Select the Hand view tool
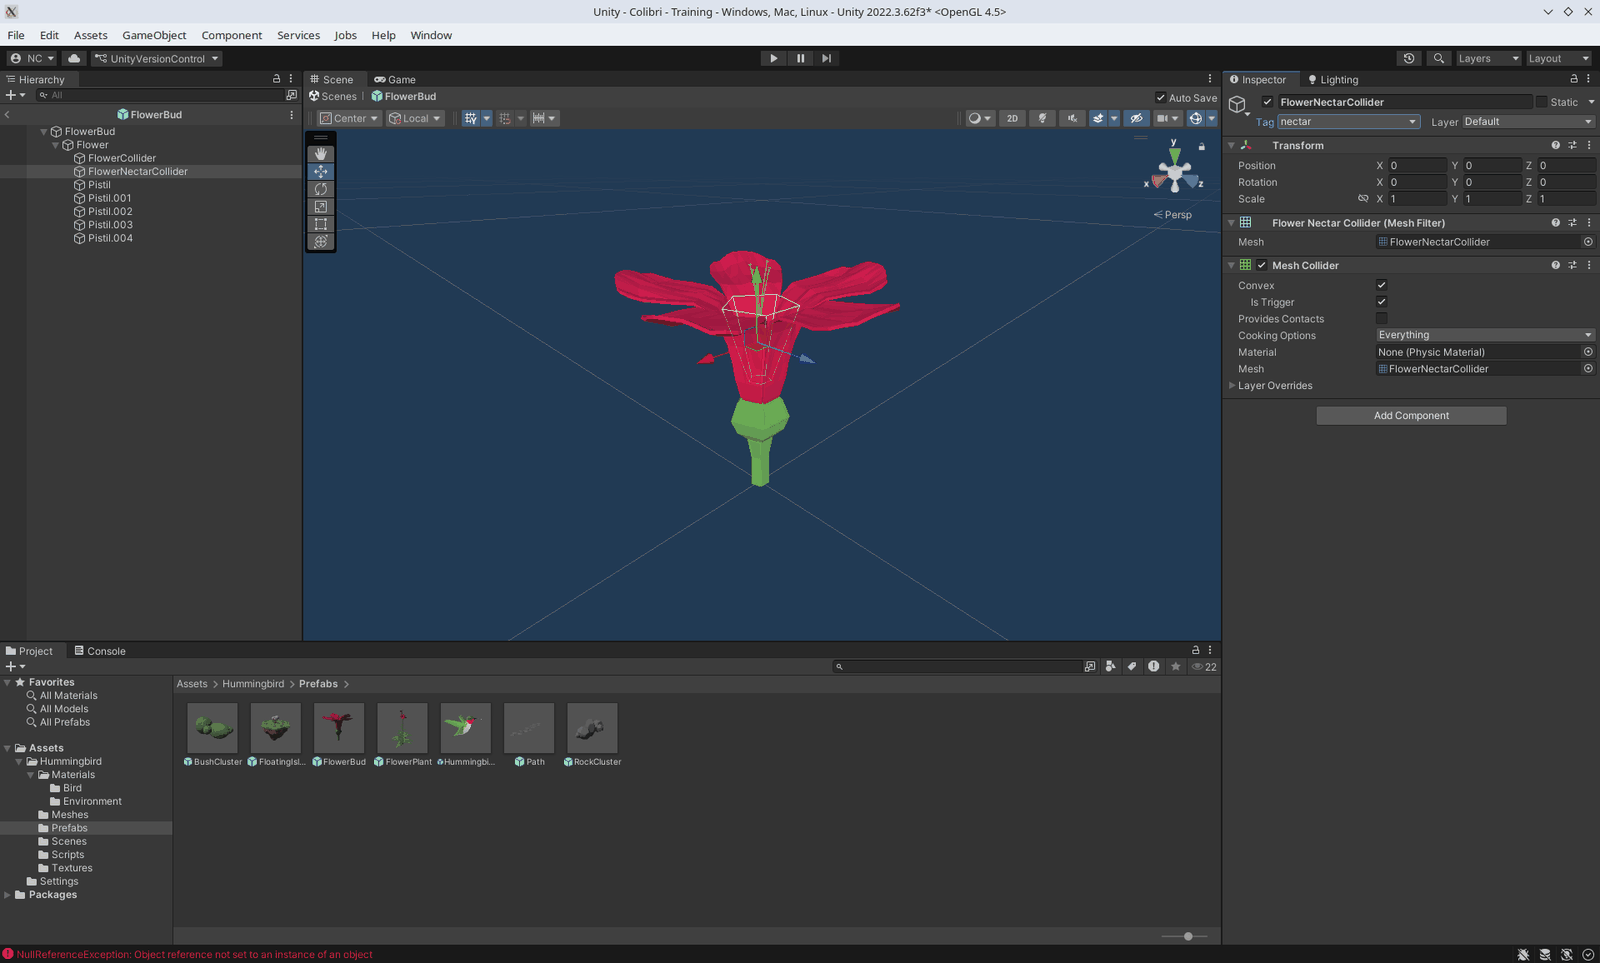This screenshot has width=1600, height=963. click(320, 154)
